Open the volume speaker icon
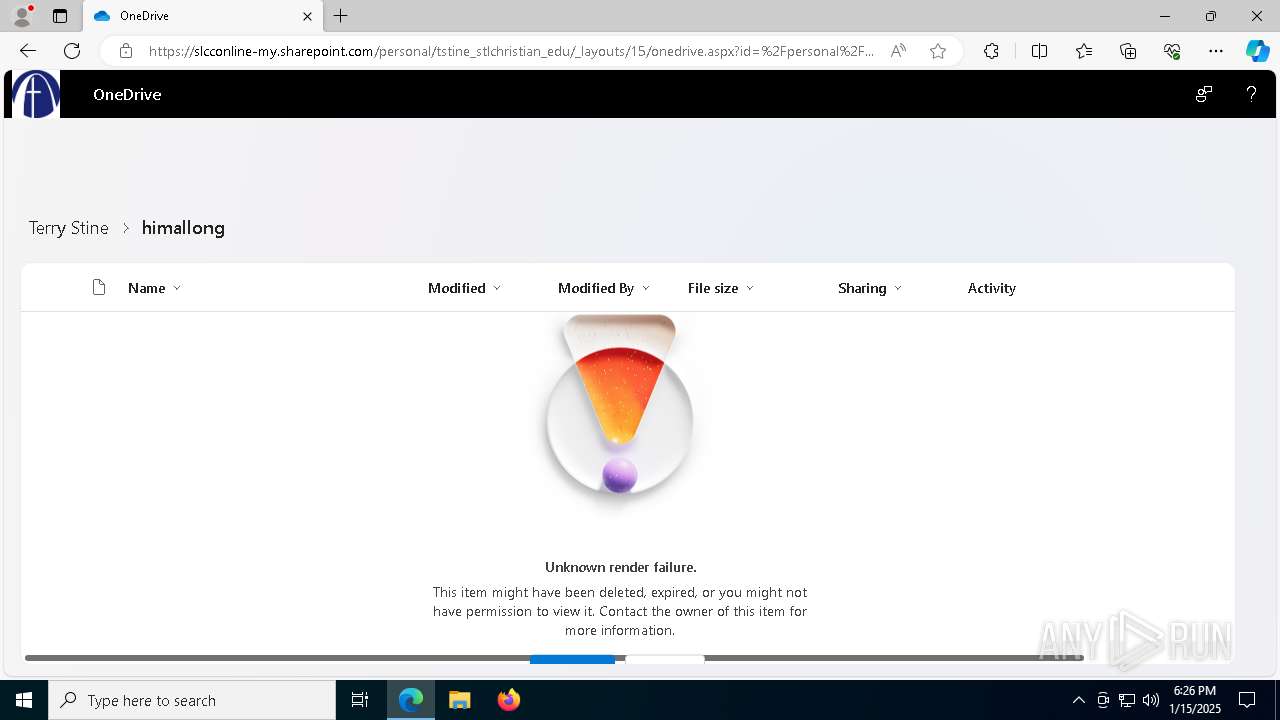Screen dimensions: 1280x720 click(1151, 700)
